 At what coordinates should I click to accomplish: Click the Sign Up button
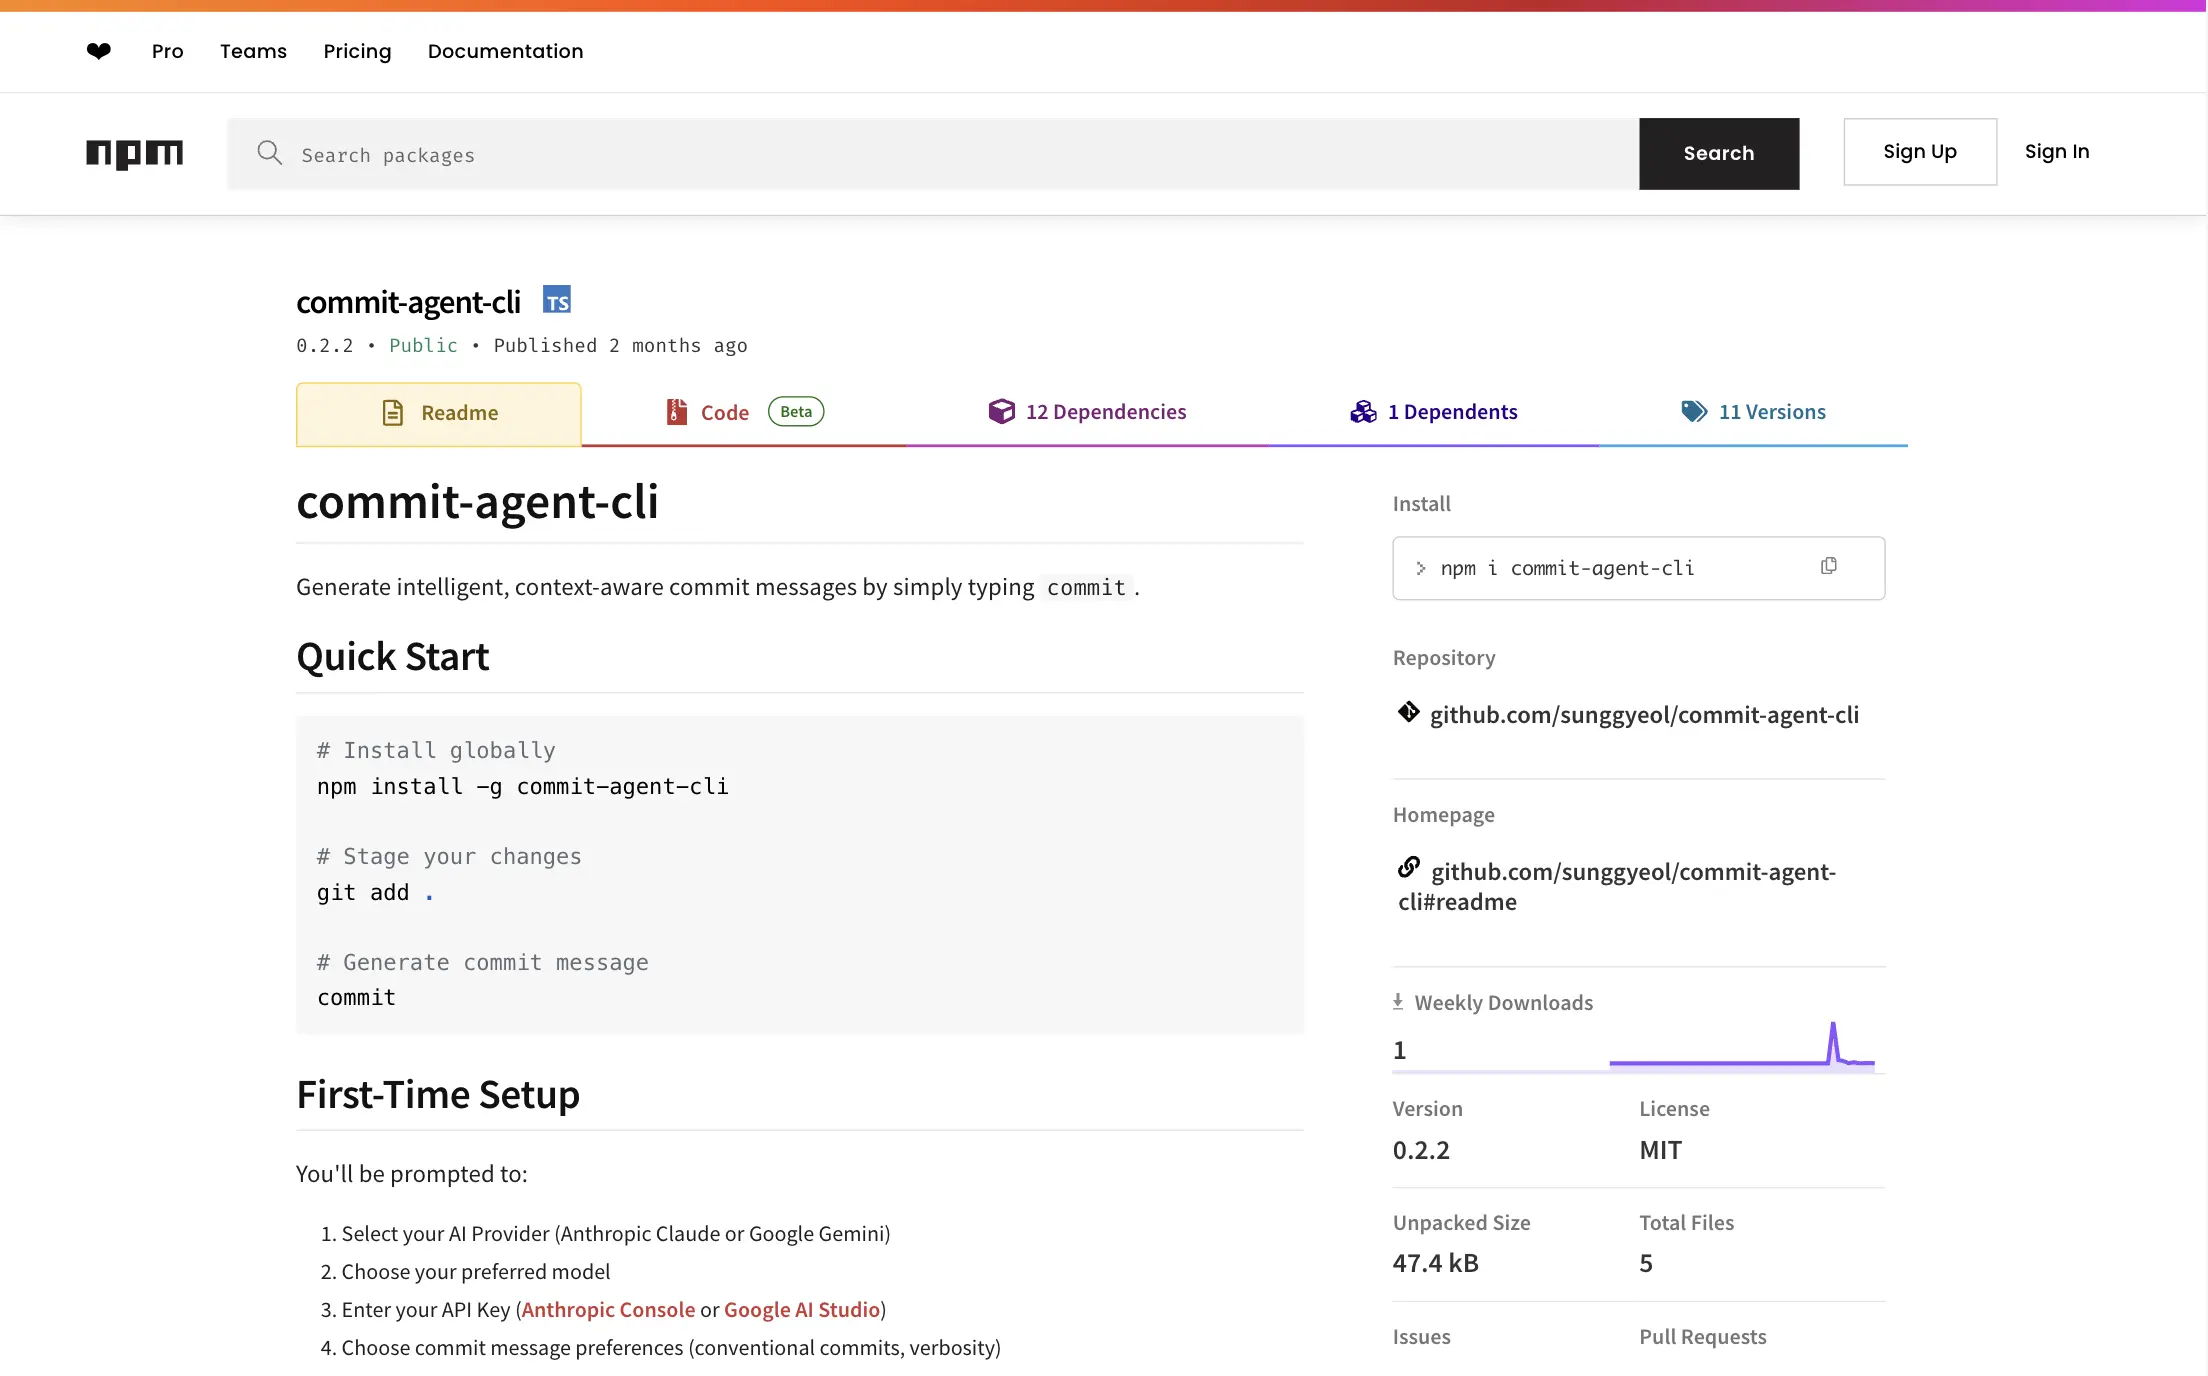click(1919, 151)
